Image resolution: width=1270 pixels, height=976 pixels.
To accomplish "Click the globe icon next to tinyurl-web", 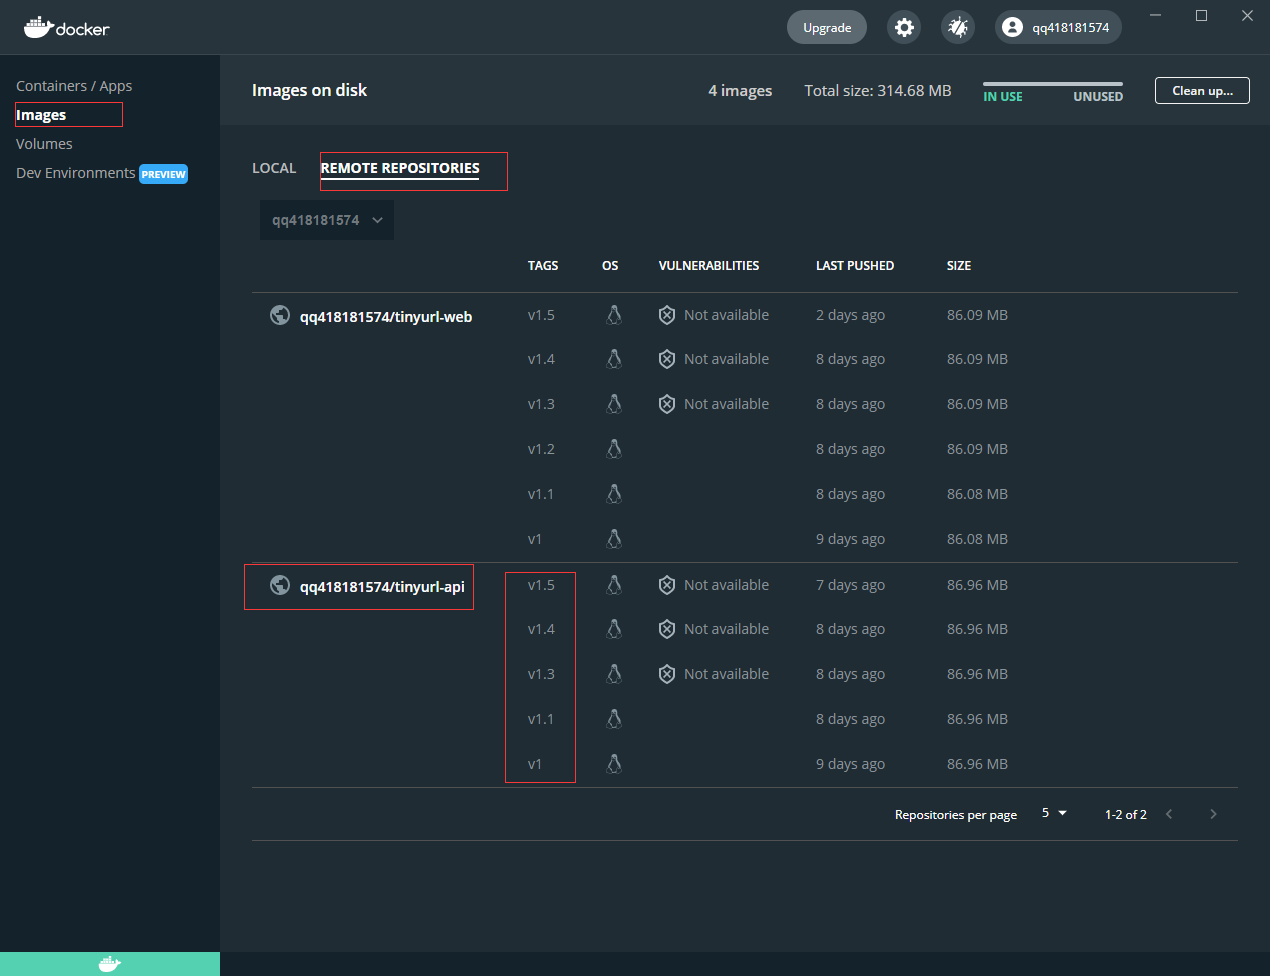I will (280, 315).
